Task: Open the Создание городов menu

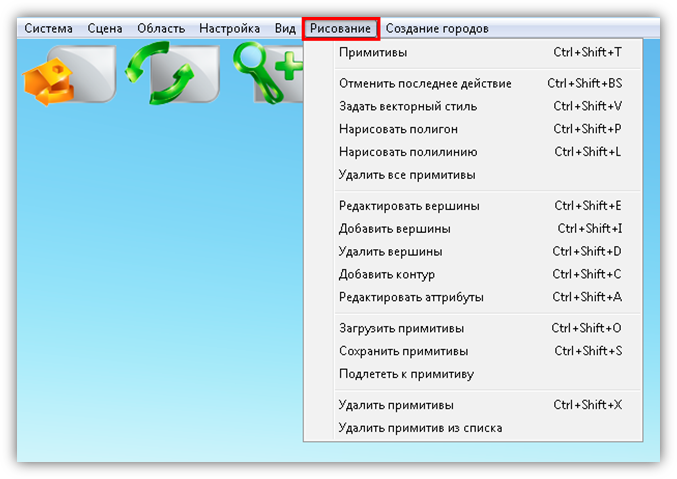Action: [x=437, y=29]
